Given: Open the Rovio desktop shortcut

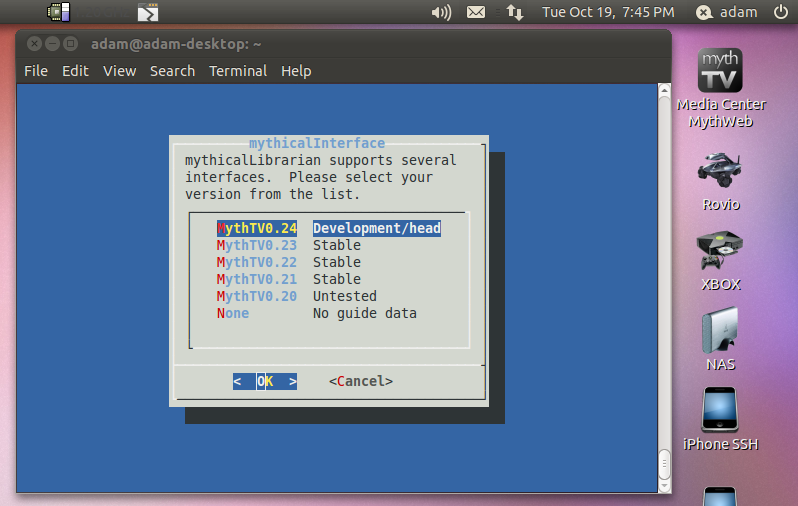Looking at the screenshot, I should click(720, 181).
